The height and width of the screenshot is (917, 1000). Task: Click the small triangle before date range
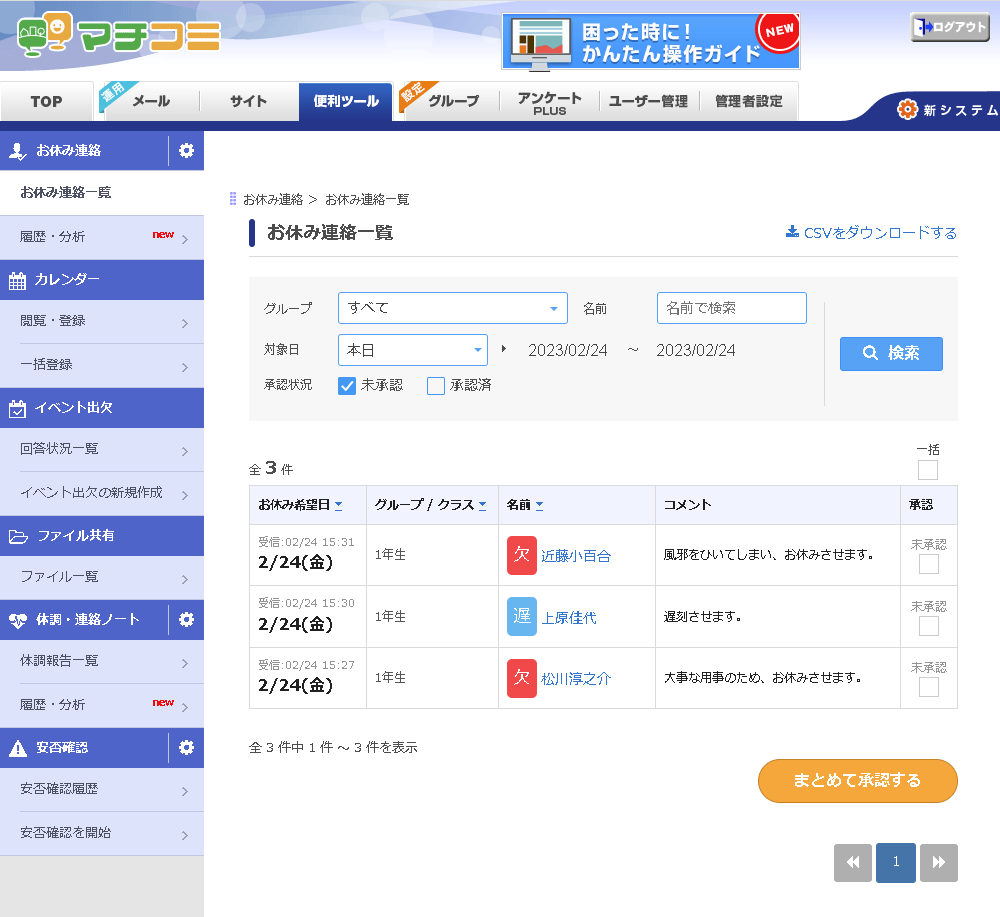click(504, 349)
